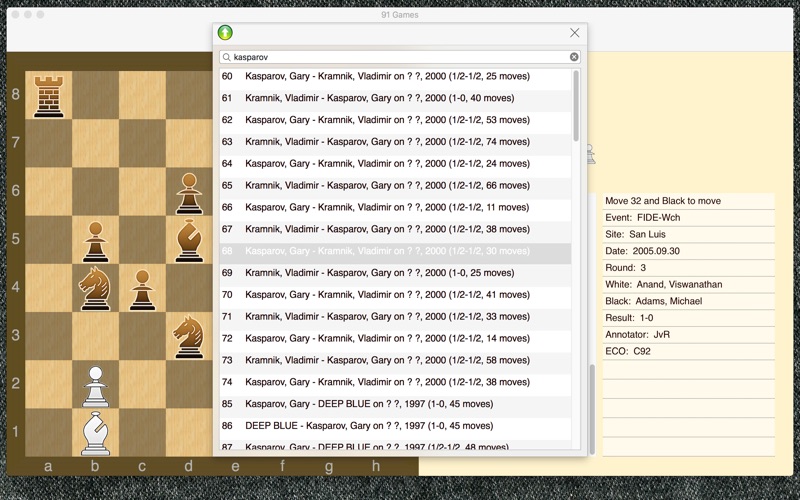This screenshot has height=500, width=800.
Task: Open game 71 Kramnik - Kasparov, 33 moves
Action: pyautogui.click(x=395, y=317)
